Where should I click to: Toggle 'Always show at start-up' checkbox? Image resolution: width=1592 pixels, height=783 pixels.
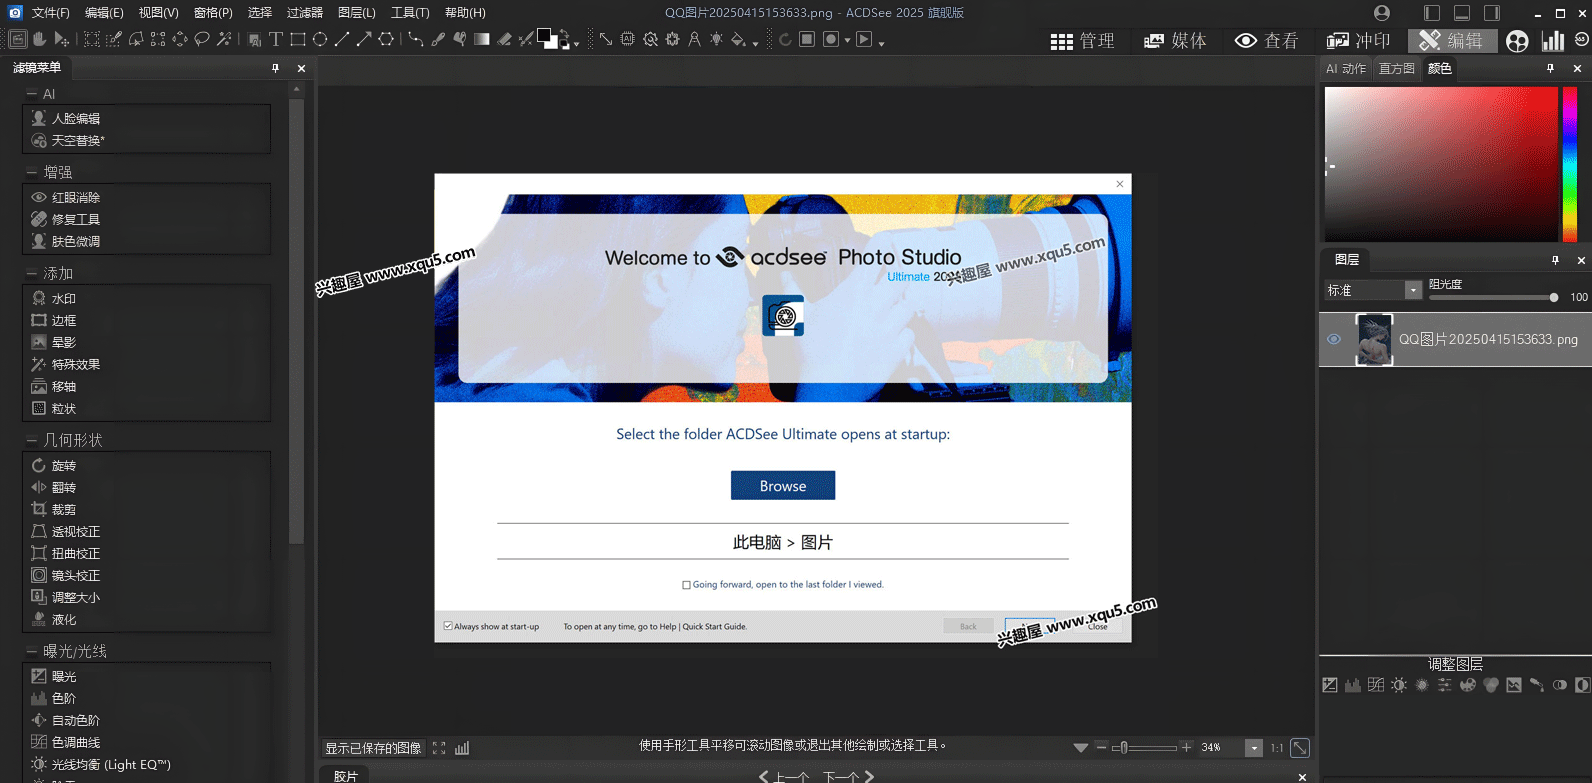[x=448, y=626]
